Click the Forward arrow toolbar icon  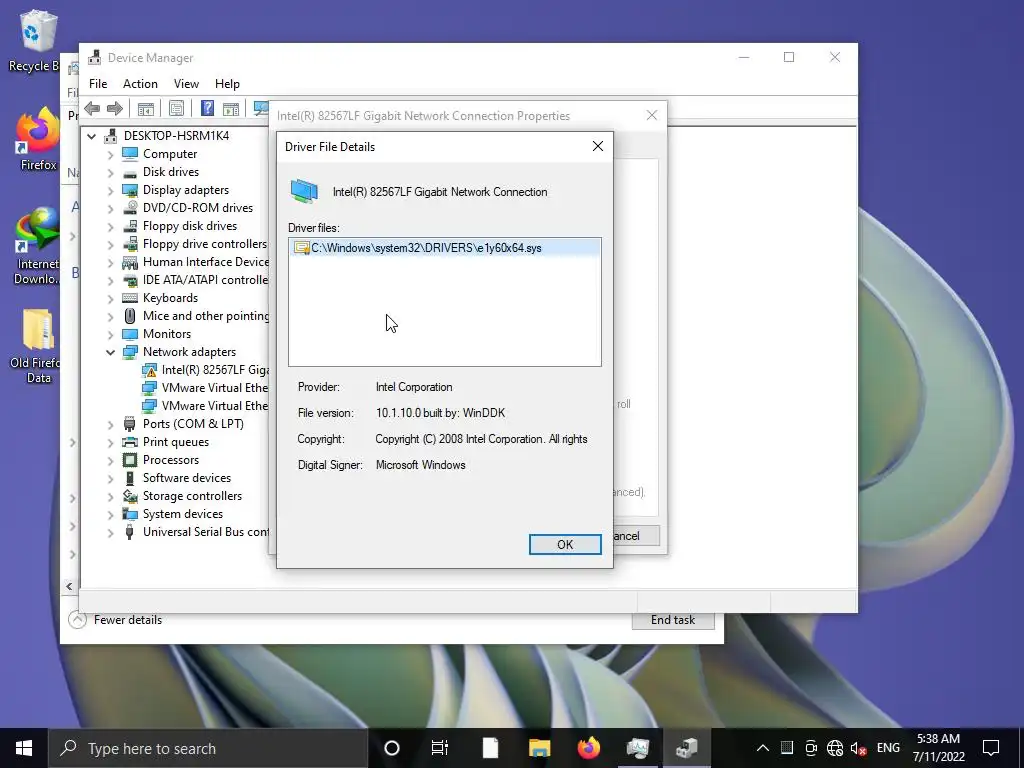[115, 108]
